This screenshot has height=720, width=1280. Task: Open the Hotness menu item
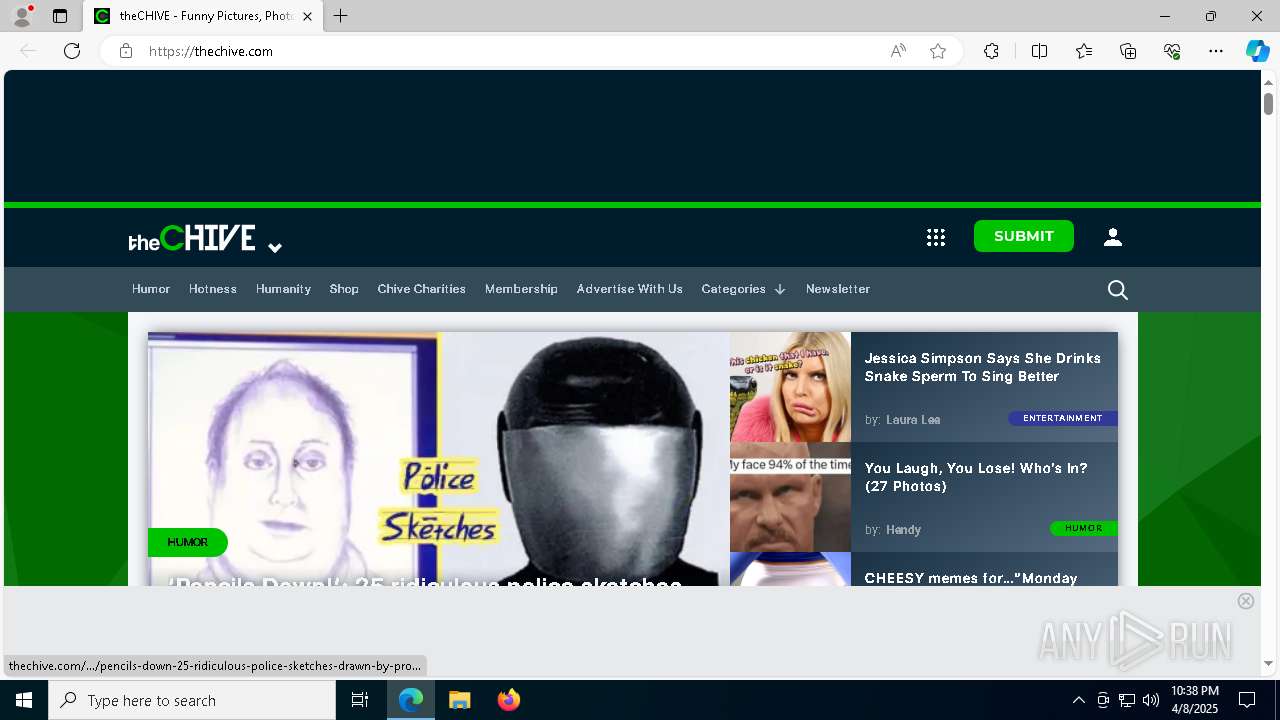tap(213, 289)
